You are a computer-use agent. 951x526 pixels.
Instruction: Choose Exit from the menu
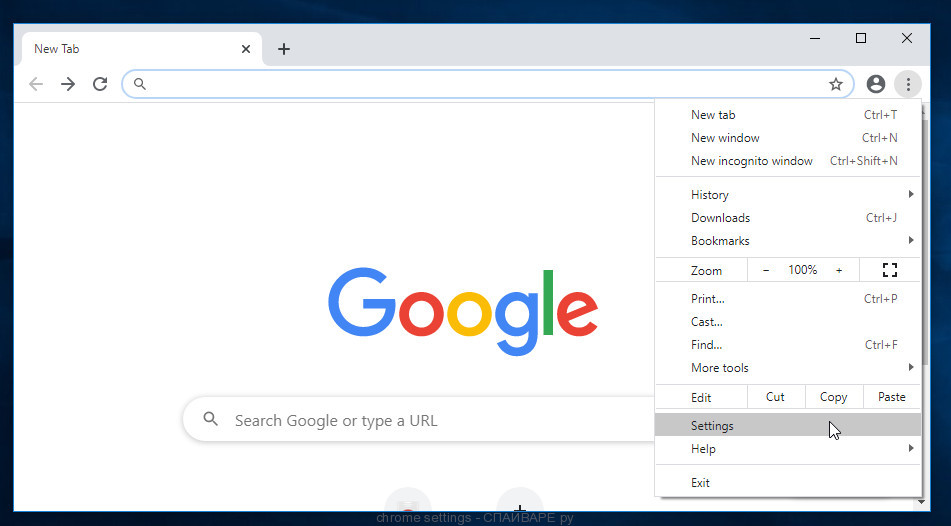point(788,483)
